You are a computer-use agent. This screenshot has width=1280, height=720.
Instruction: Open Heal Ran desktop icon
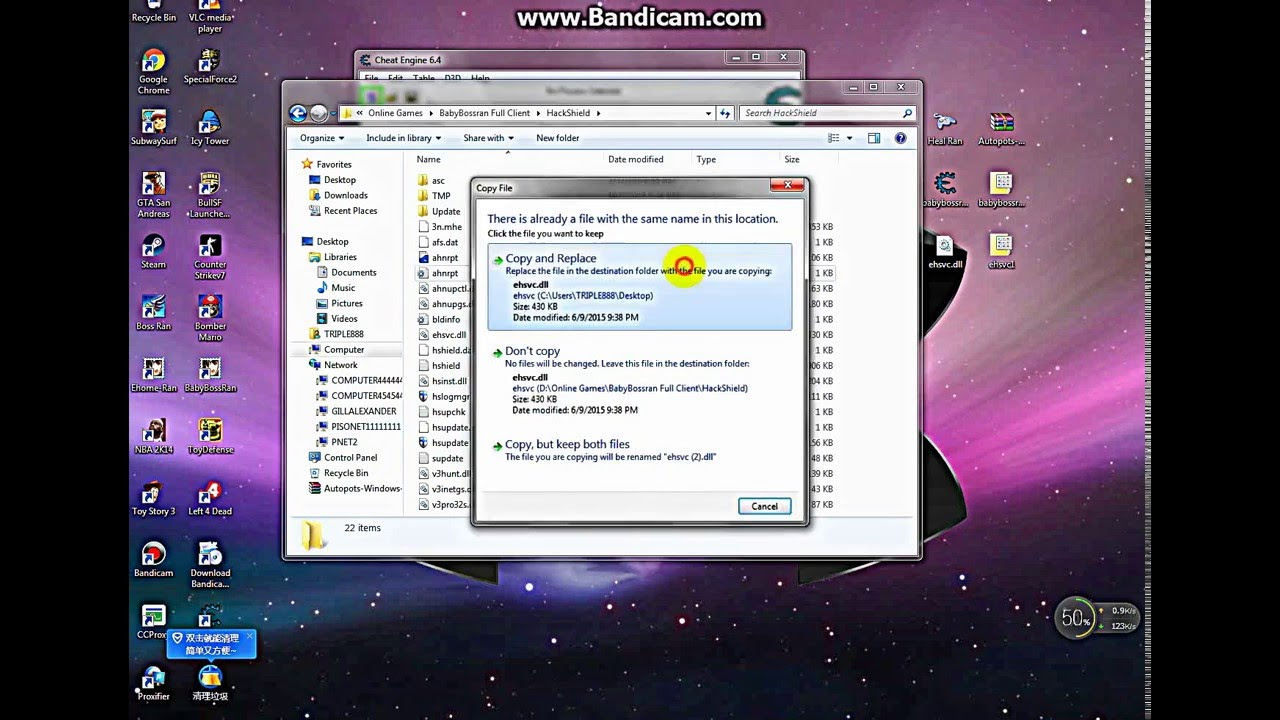tap(945, 128)
